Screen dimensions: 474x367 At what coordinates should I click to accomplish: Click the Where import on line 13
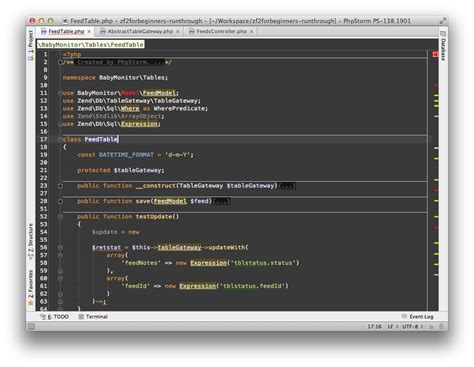click(130, 108)
